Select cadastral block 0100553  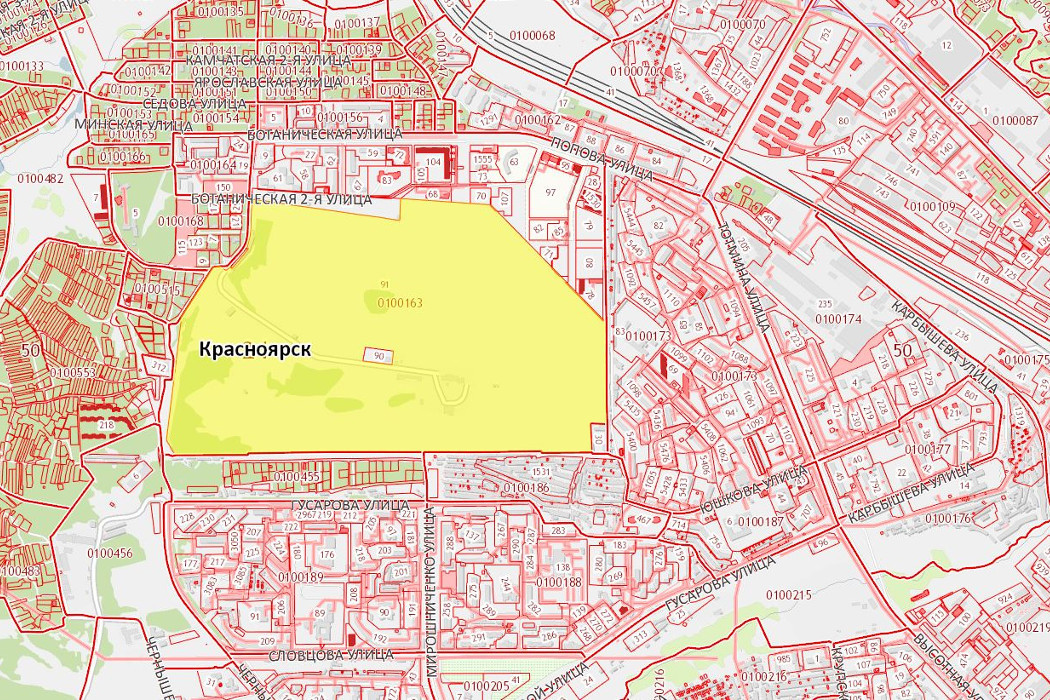pyautogui.click(x=72, y=372)
